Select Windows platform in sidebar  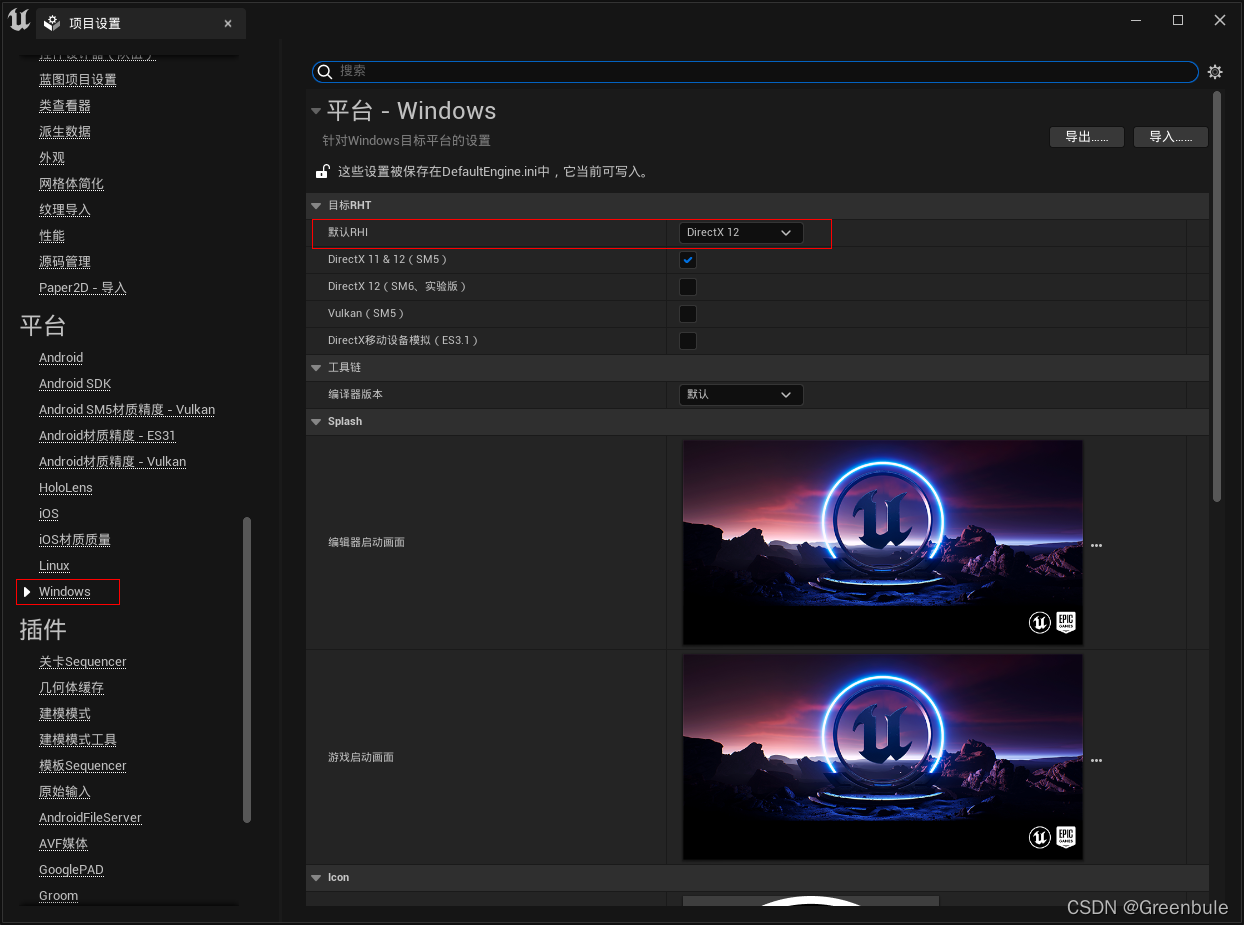click(65, 592)
